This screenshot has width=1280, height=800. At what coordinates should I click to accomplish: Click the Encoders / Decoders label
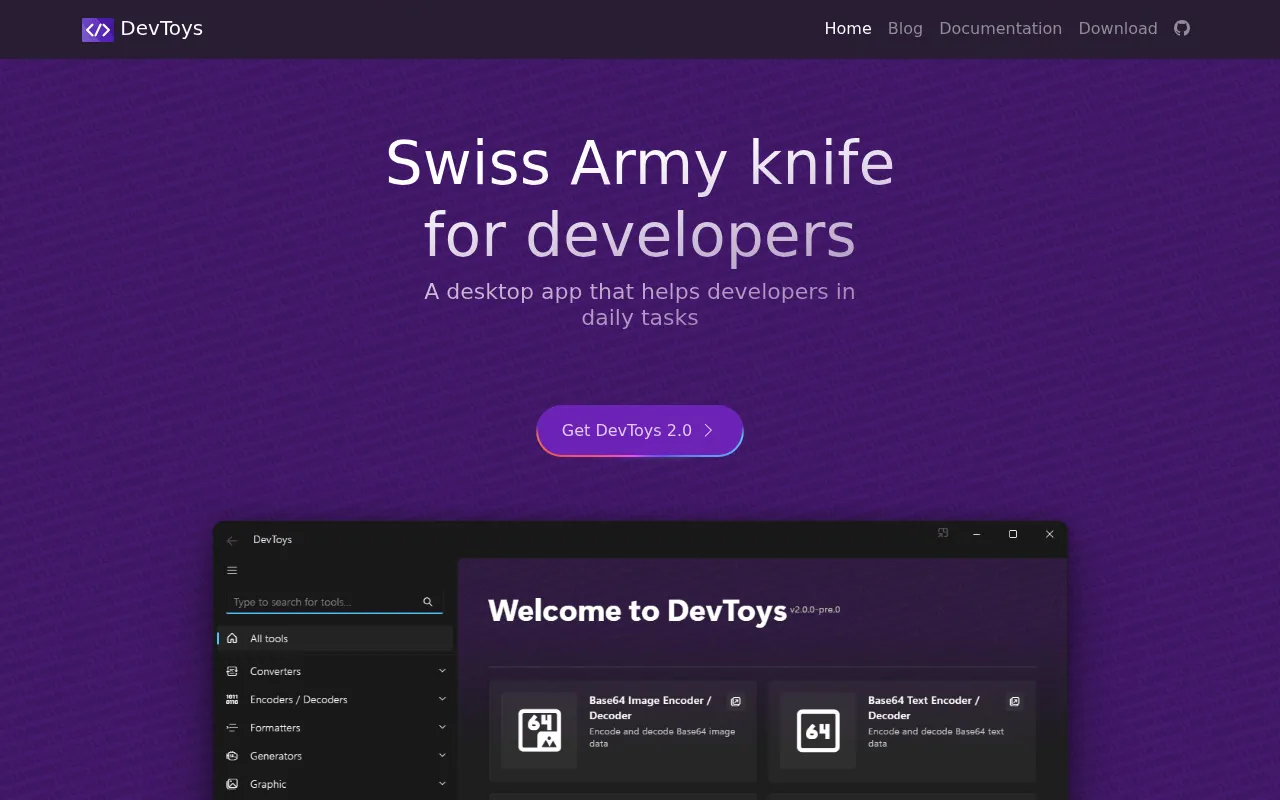pos(299,699)
